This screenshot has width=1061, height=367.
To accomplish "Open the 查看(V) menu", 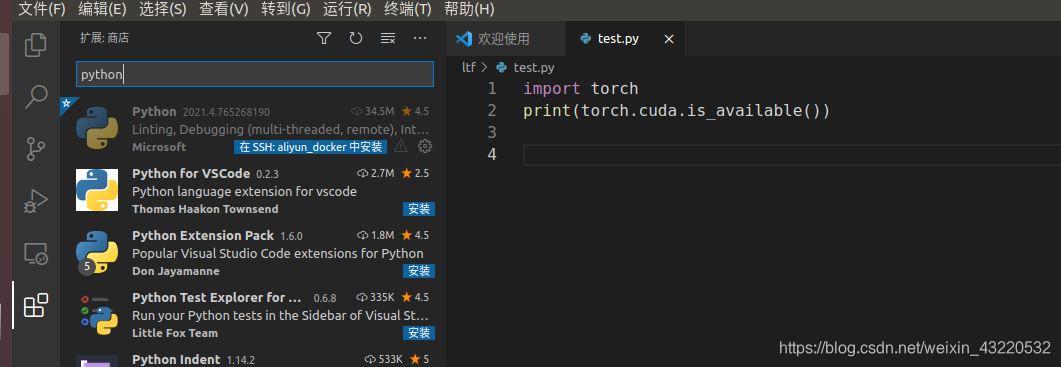I will (x=224, y=9).
